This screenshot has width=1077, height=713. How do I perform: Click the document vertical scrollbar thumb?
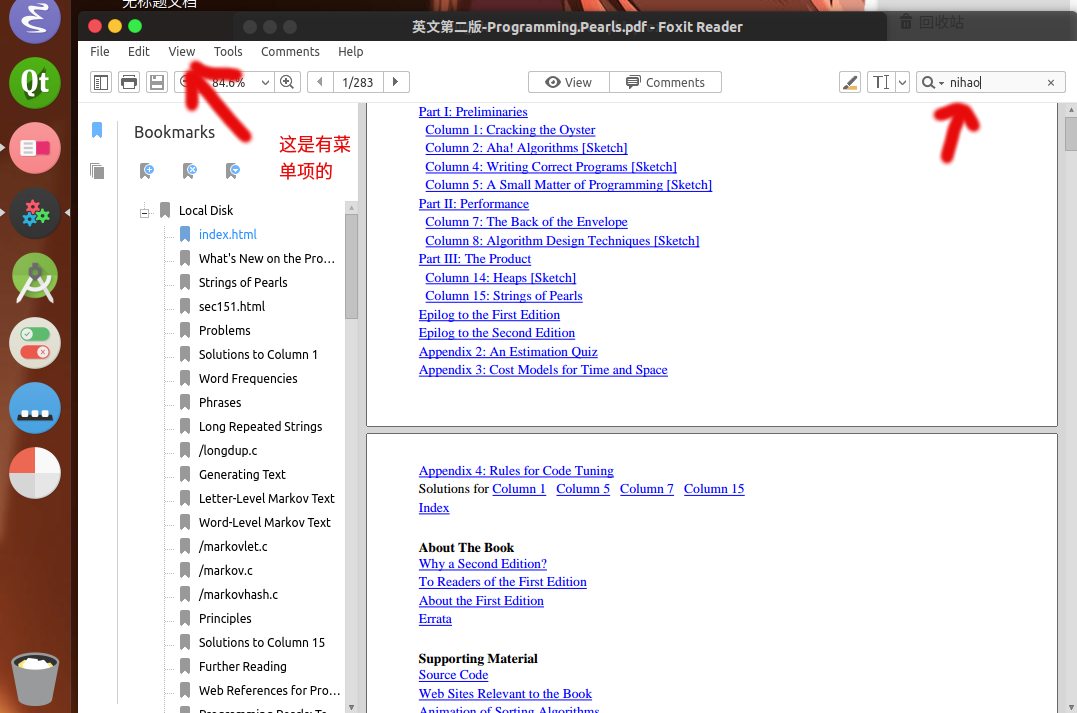pos(1071,134)
